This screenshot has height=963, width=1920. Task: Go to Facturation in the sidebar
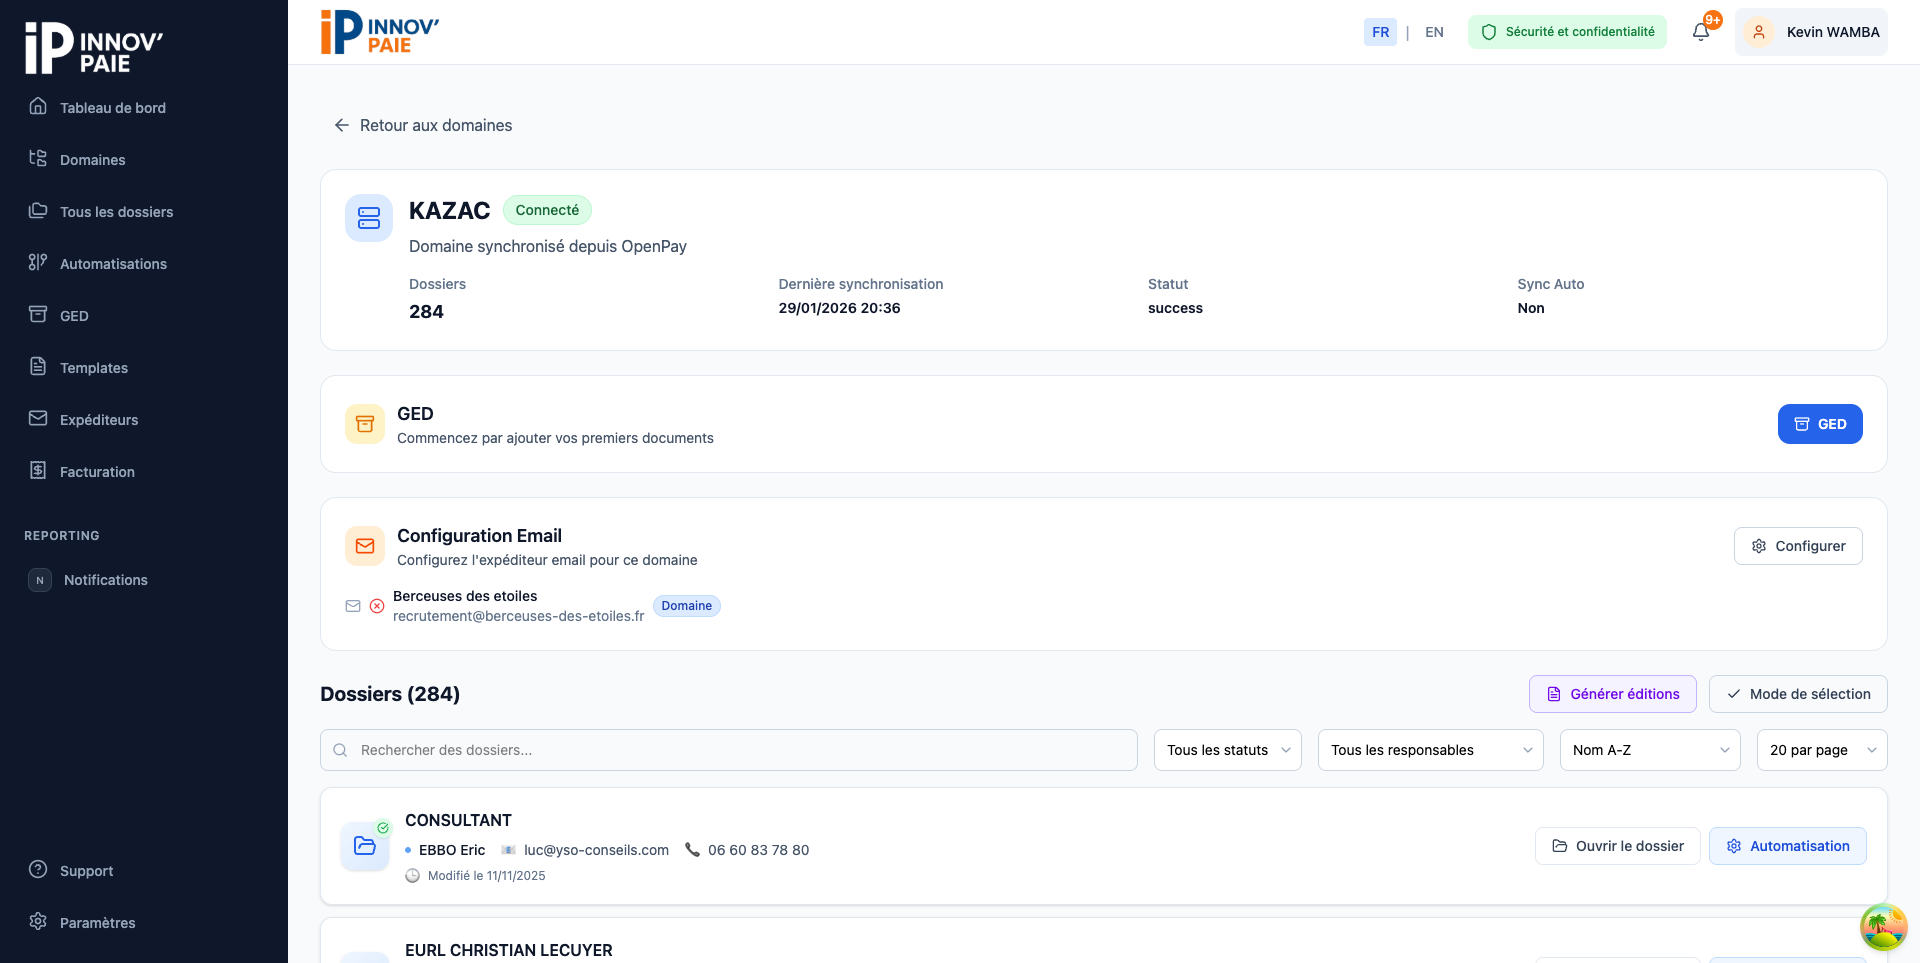[x=97, y=472]
